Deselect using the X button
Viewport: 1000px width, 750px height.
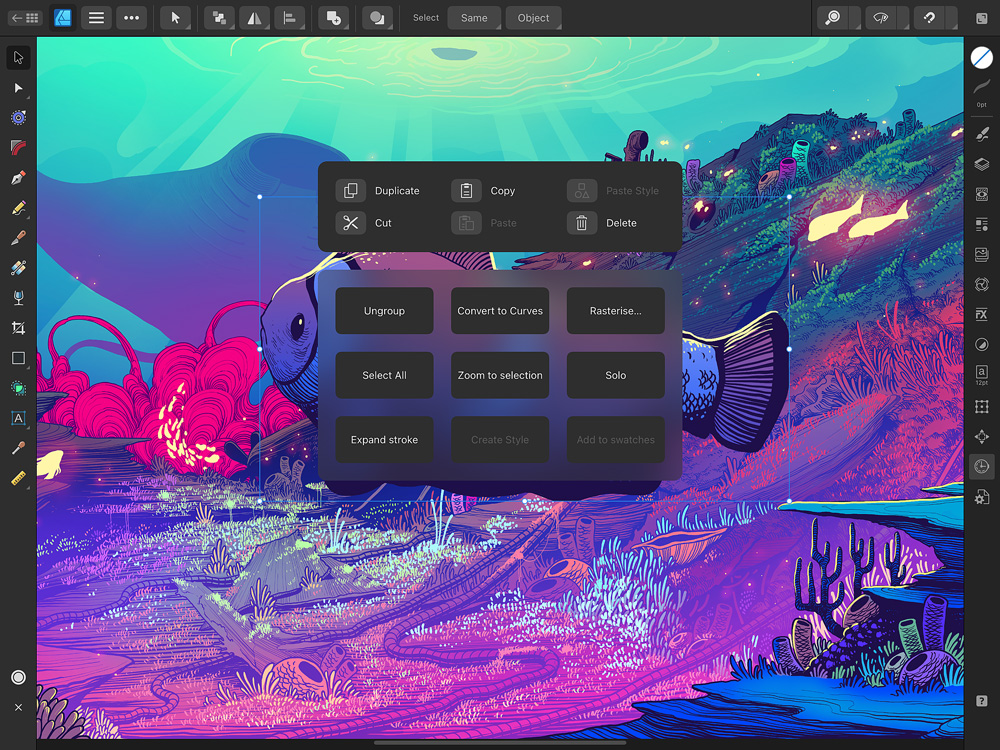(x=18, y=707)
